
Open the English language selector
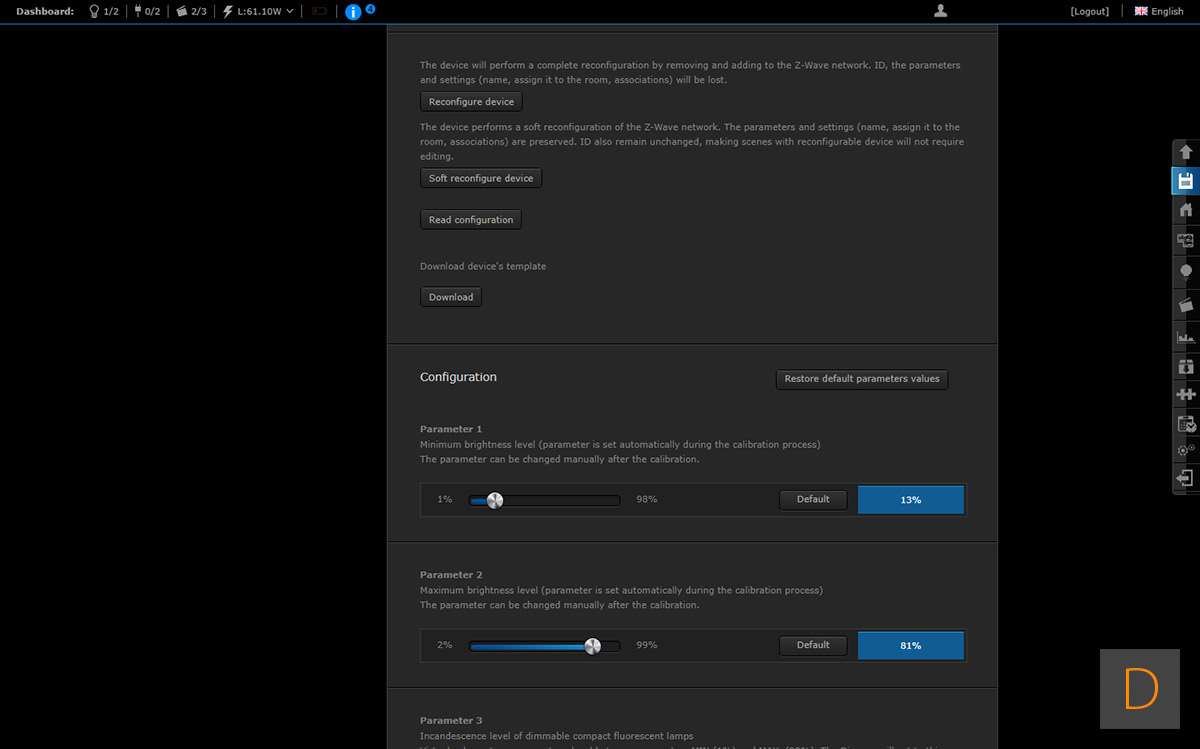[1159, 11]
